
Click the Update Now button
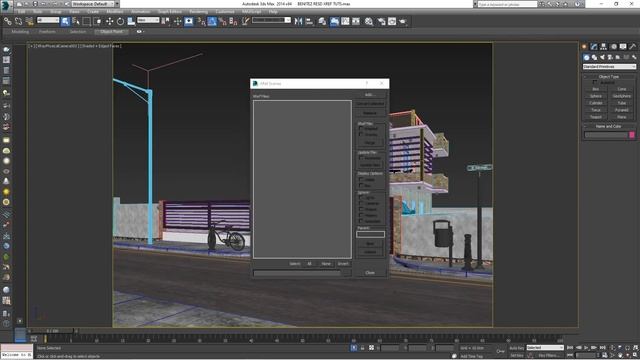click(370, 165)
